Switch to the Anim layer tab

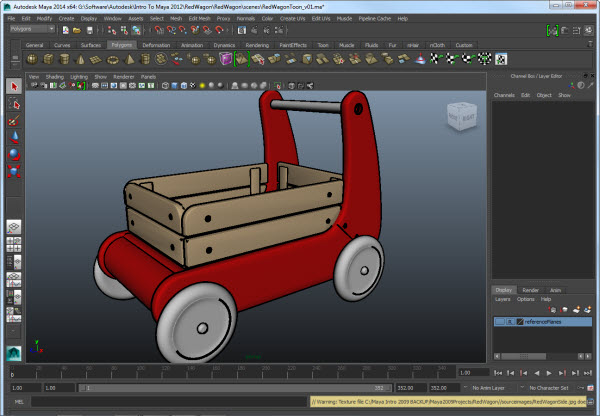pos(555,290)
